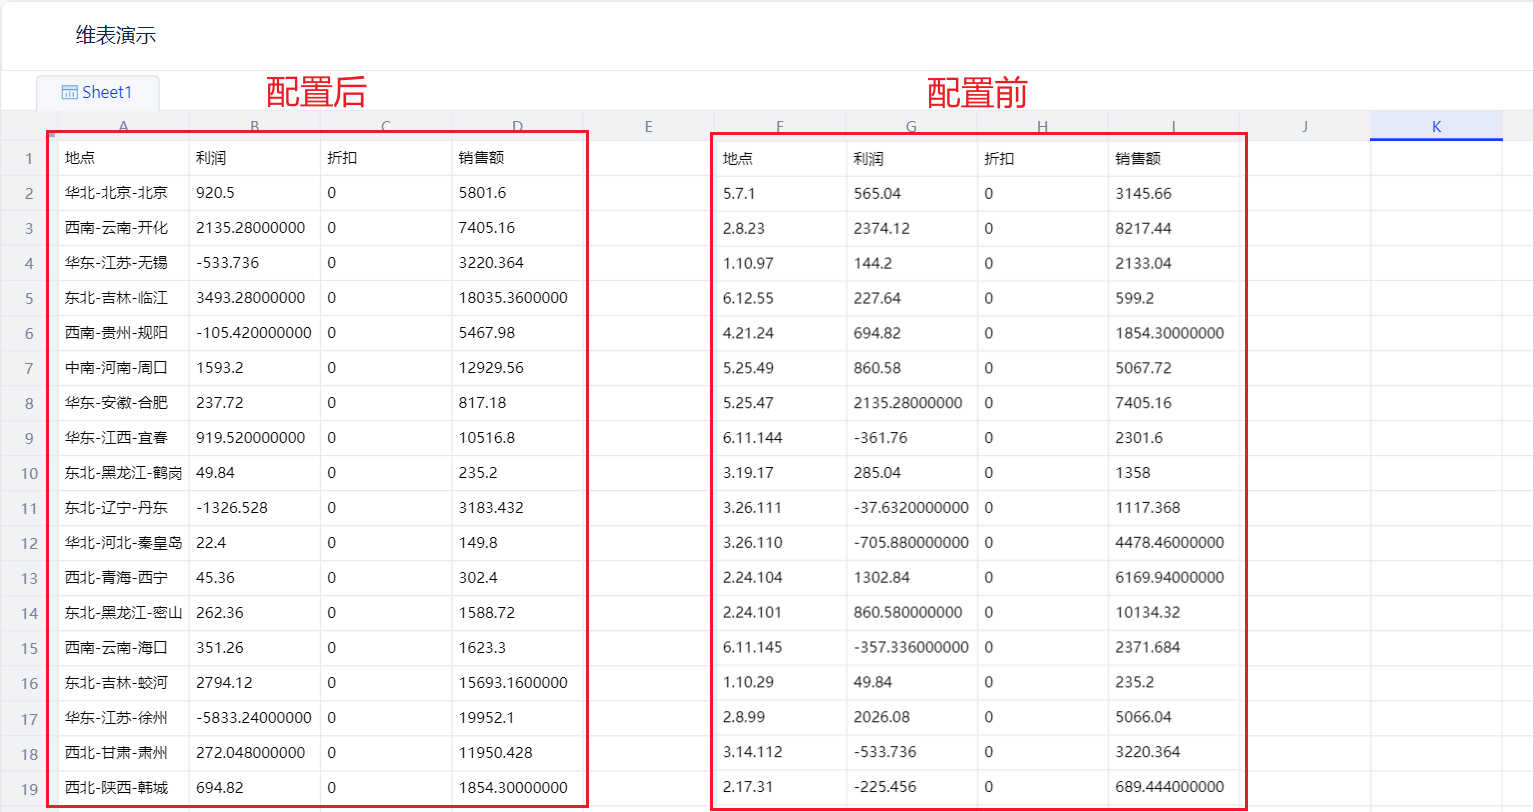The height and width of the screenshot is (812, 1533).
Task: Select cell containing 华北-北京-北京
Action: pyautogui.click(x=116, y=193)
